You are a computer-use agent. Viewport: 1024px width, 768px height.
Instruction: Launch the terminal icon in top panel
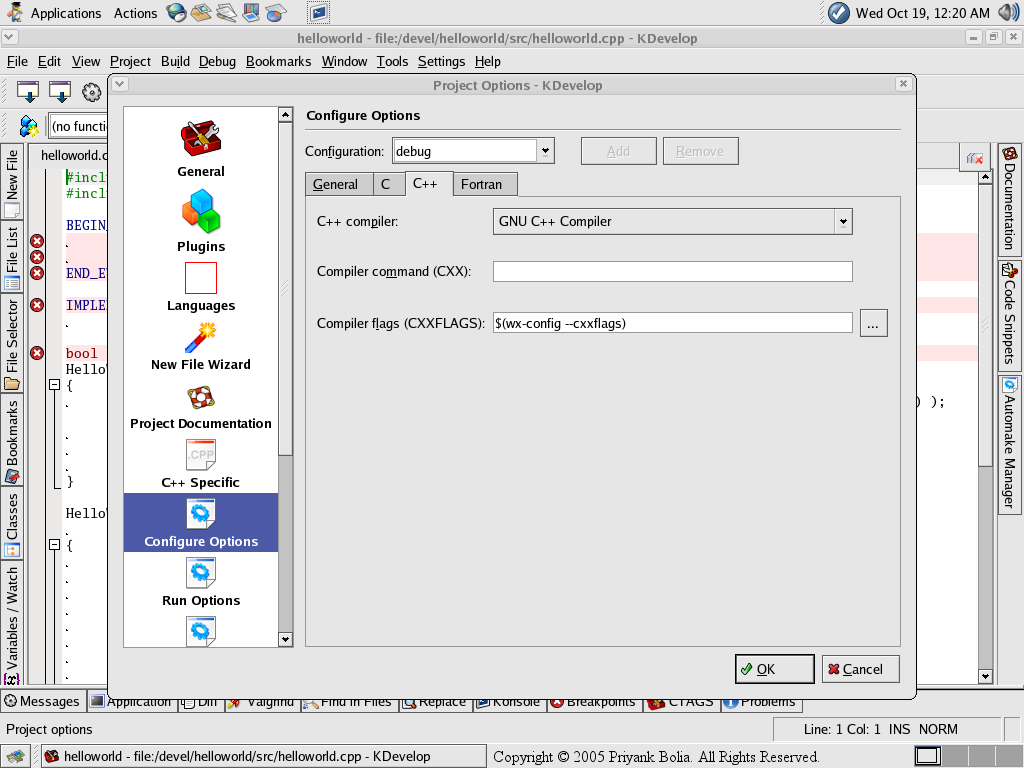pyautogui.click(x=318, y=12)
